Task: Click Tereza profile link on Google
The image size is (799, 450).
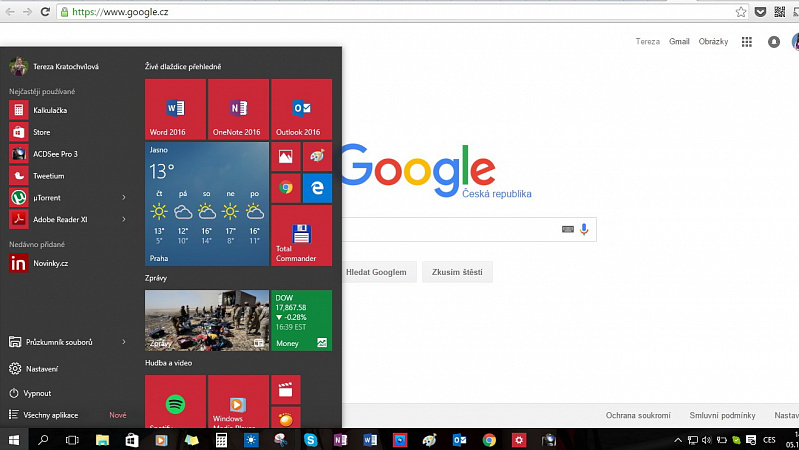Action: 647,42
